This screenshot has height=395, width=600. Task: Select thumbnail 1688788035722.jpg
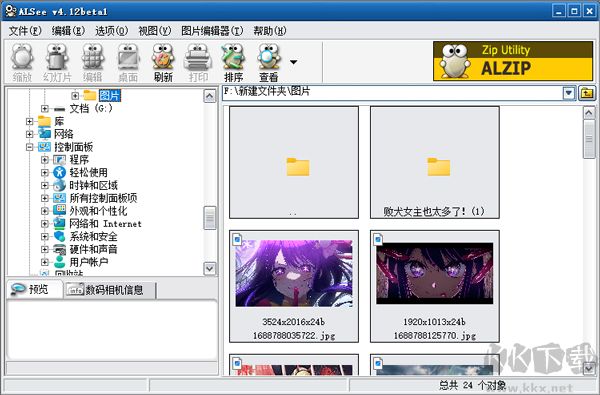pyautogui.click(x=294, y=286)
